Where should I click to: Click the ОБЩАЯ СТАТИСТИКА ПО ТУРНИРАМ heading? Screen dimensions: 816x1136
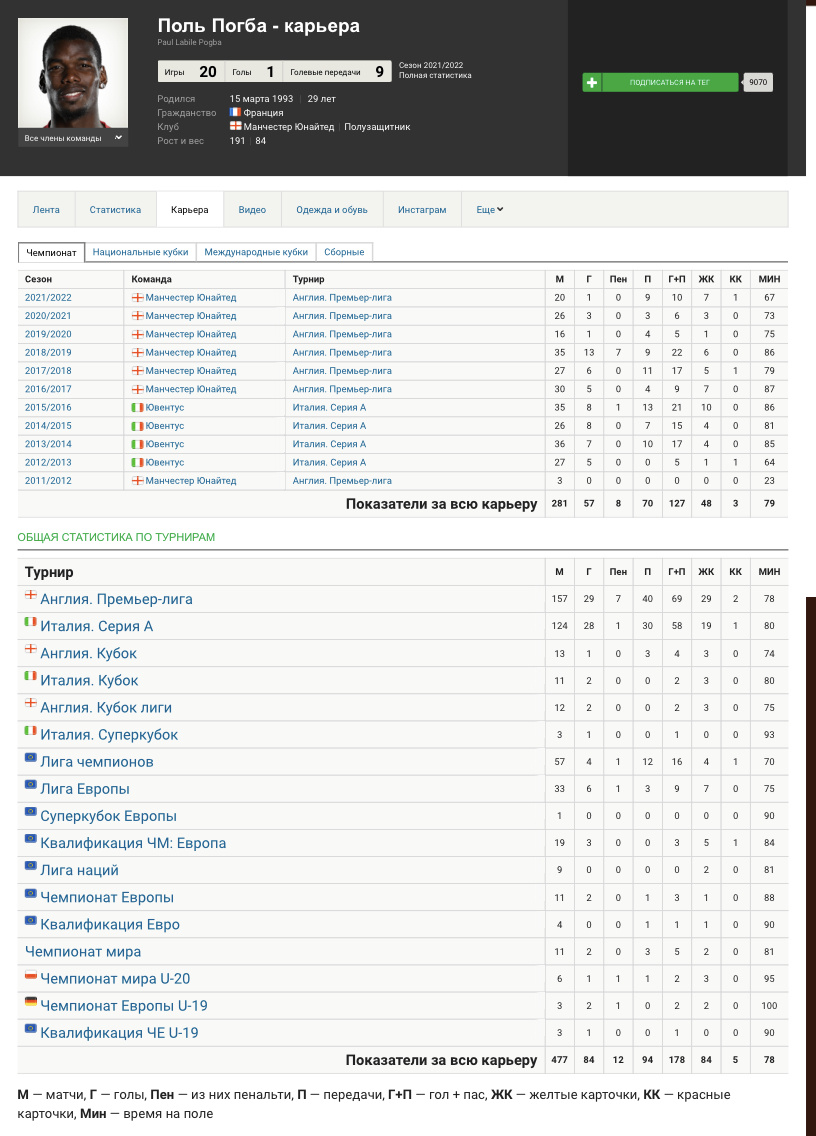point(116,537)
